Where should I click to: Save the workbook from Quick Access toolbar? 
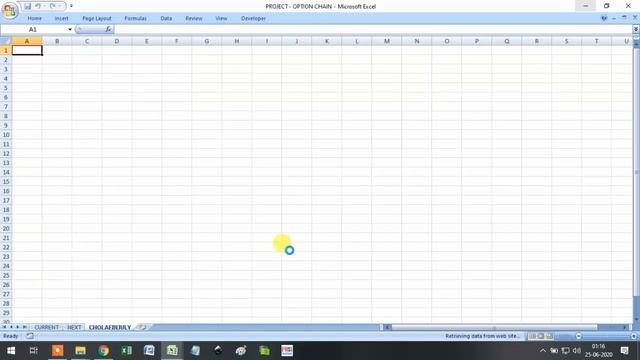click(x=27, y=6)
